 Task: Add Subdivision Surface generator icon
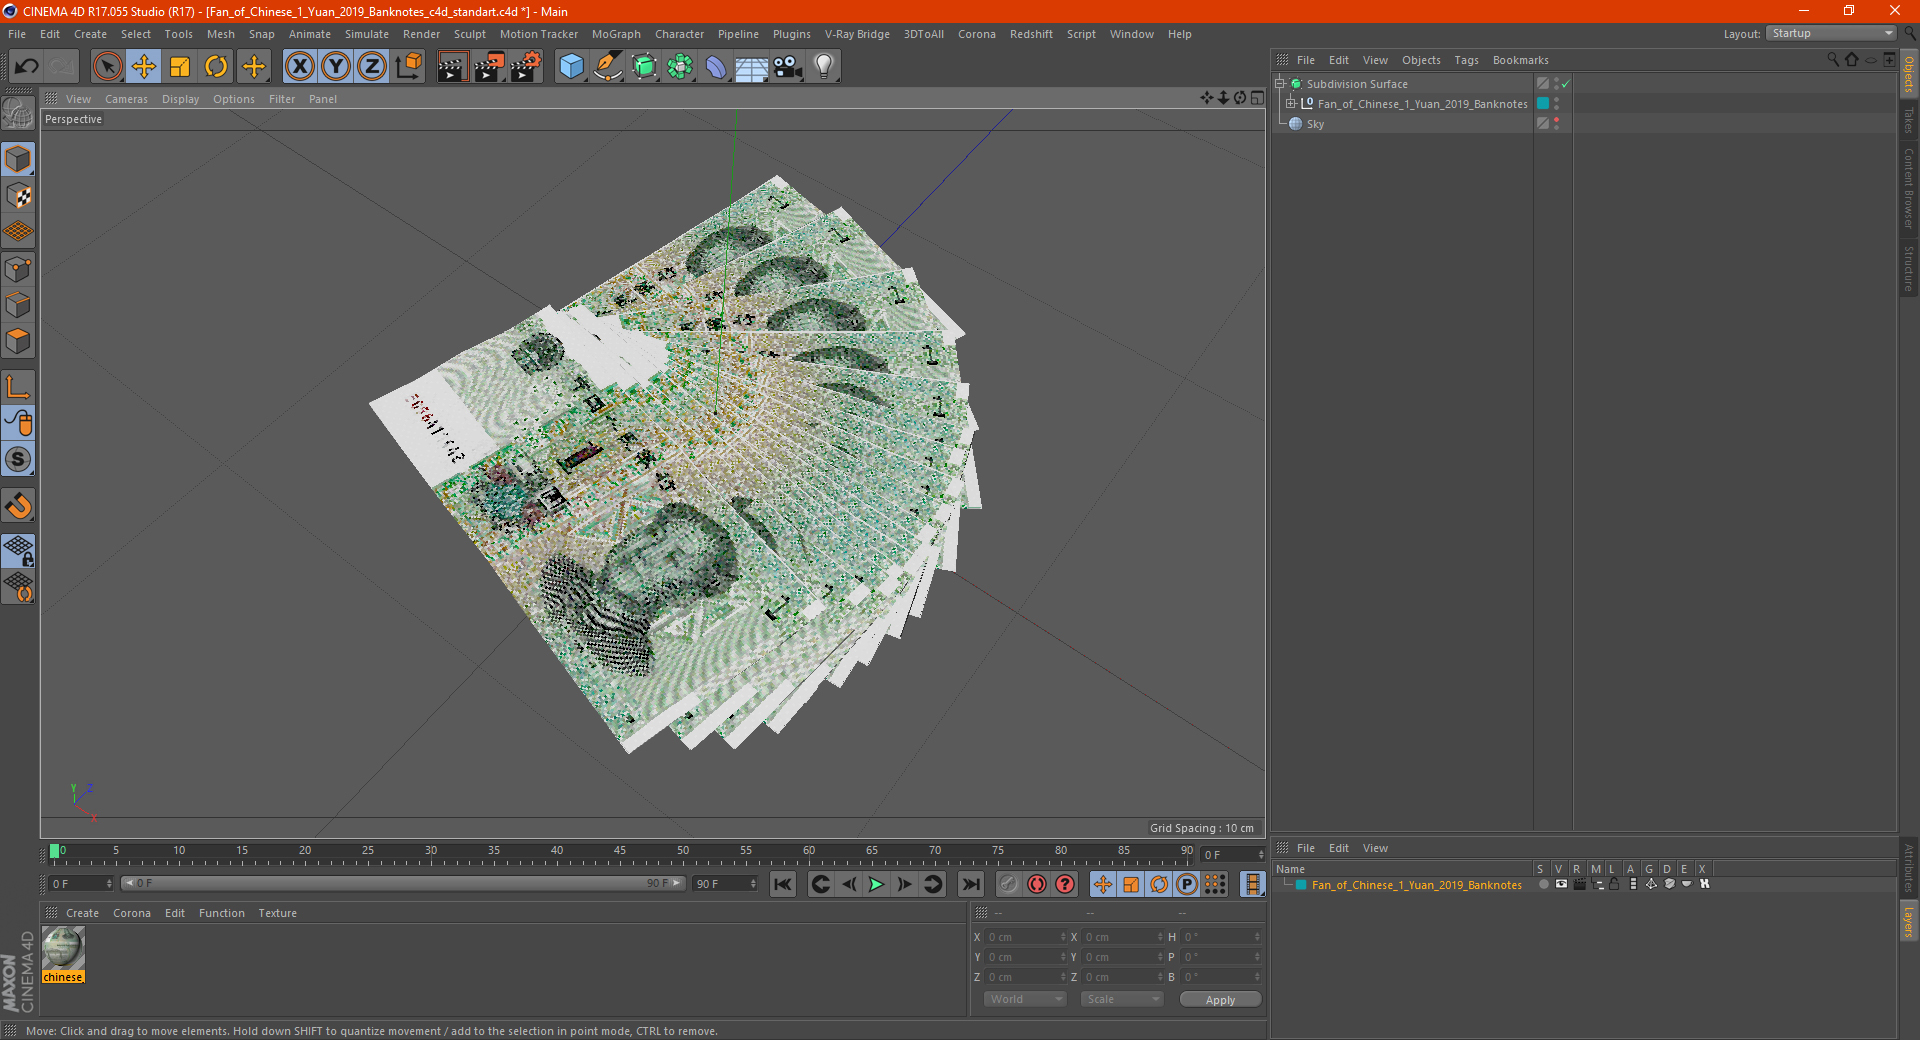644,67
